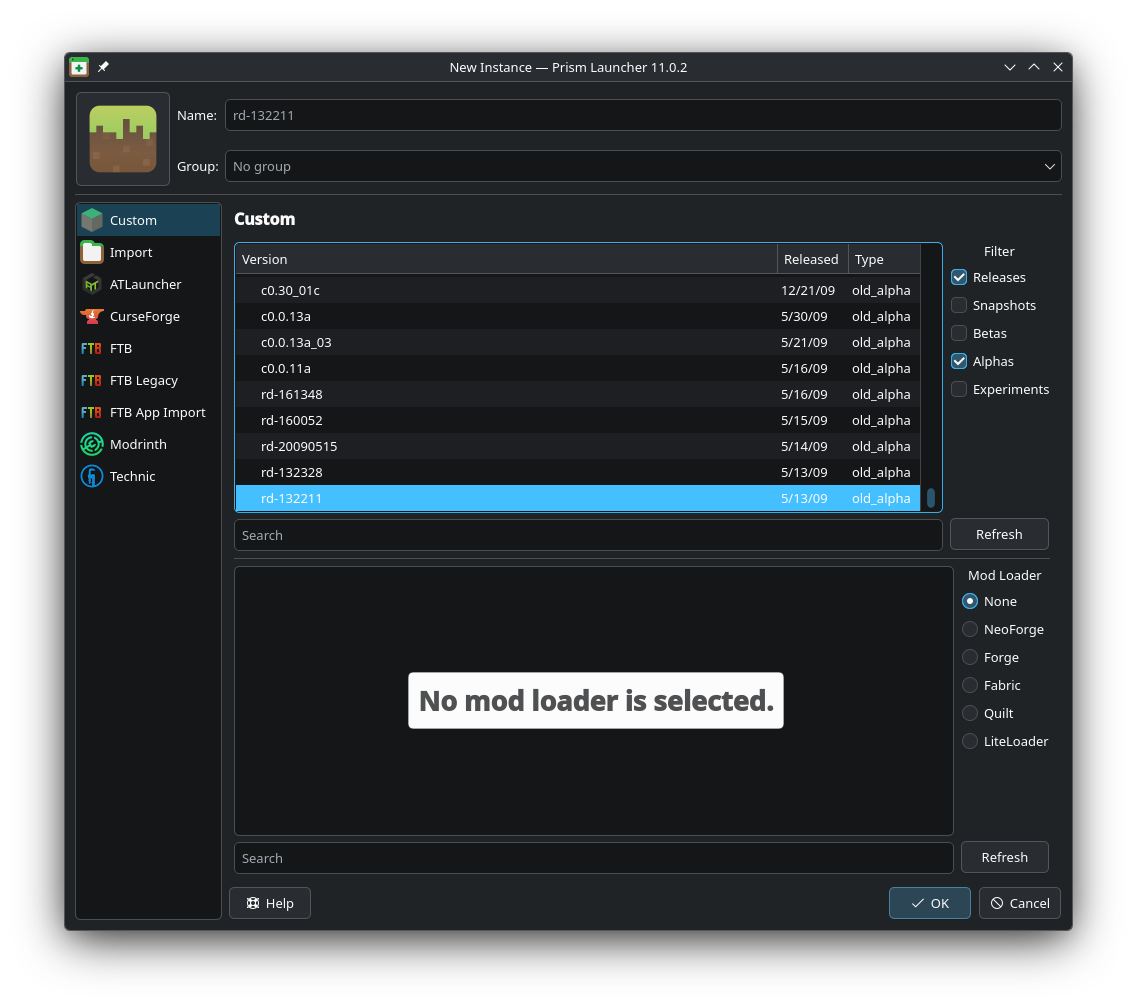Click the Import folder icon
The height and width of the screenshot is (1007, 1137).
[92, 252]
